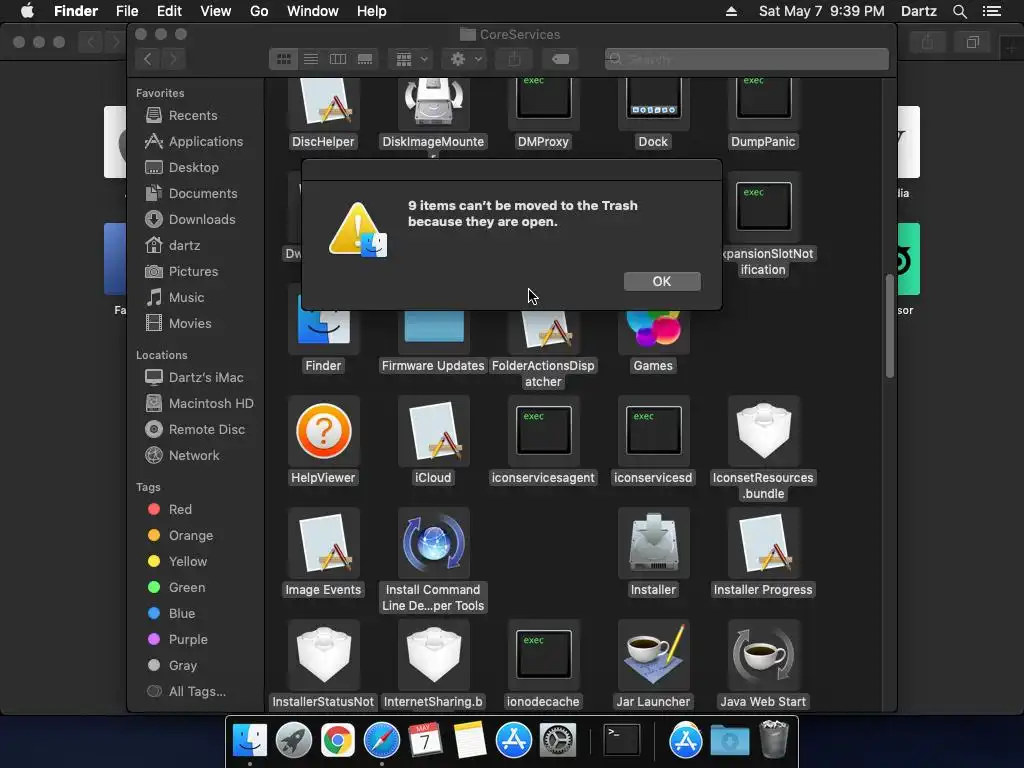1024x768 pixels.
Task: Select the InternetSharing bundle icon
Action: [x=433, y=655]
